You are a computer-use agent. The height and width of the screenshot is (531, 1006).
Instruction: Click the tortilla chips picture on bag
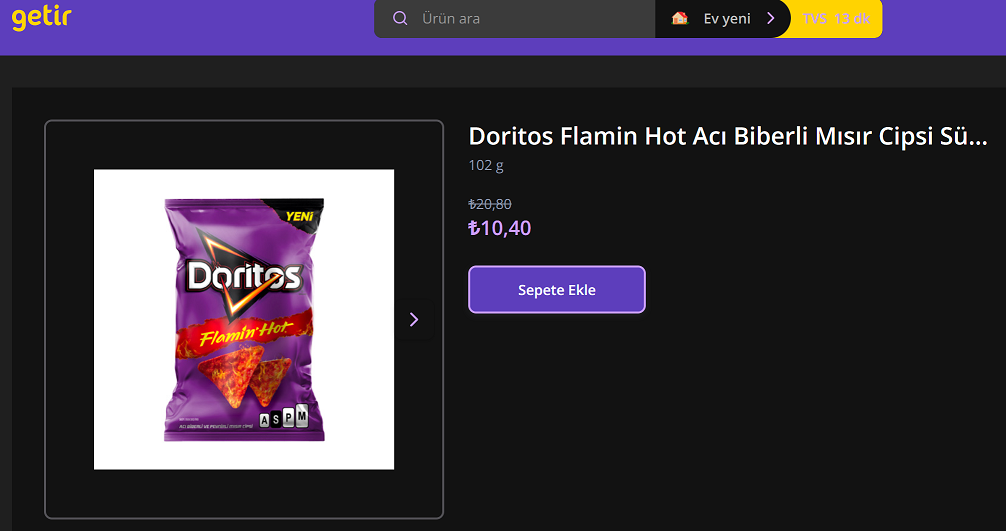click(244, 375)
